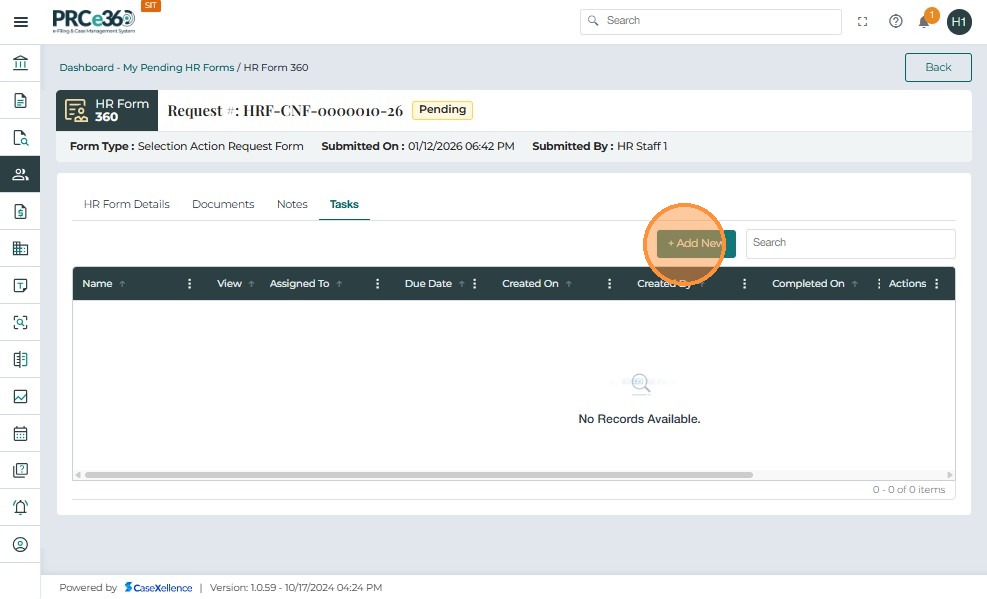Click the PRCe360 logo
The width and height of the screenshot is (987, 599).
click(x=94, y=21)
